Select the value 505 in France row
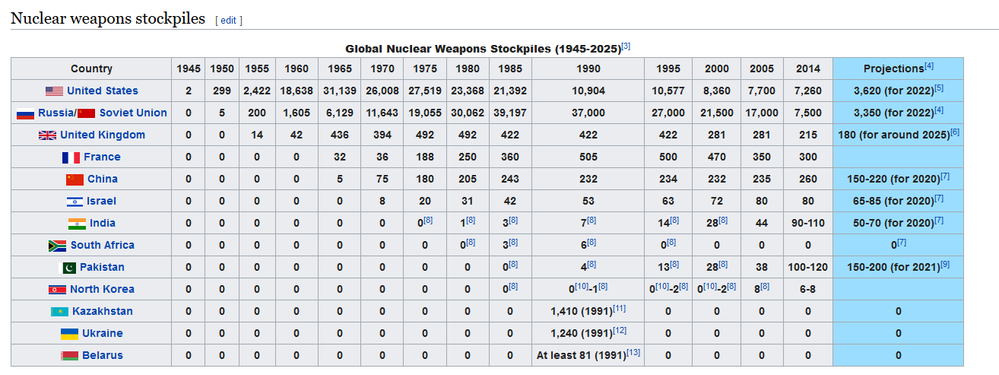 click(x=588, y=157)
